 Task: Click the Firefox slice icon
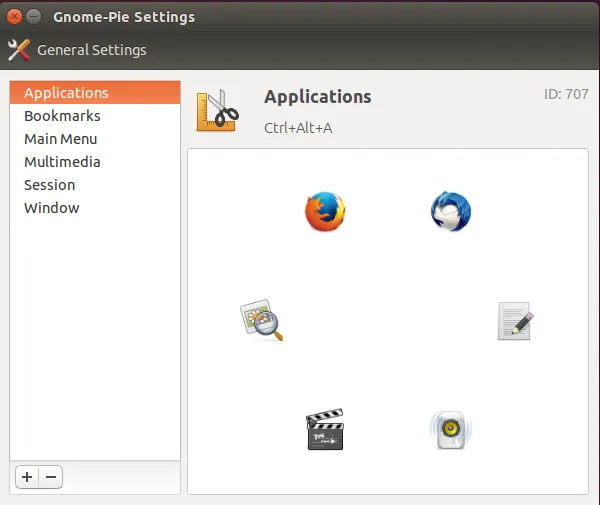click(325, 212)
